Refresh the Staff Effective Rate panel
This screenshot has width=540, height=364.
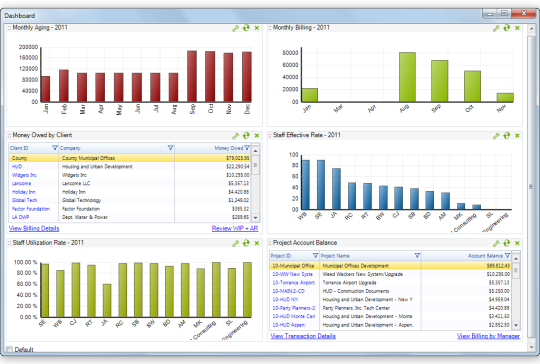[507, 135]
